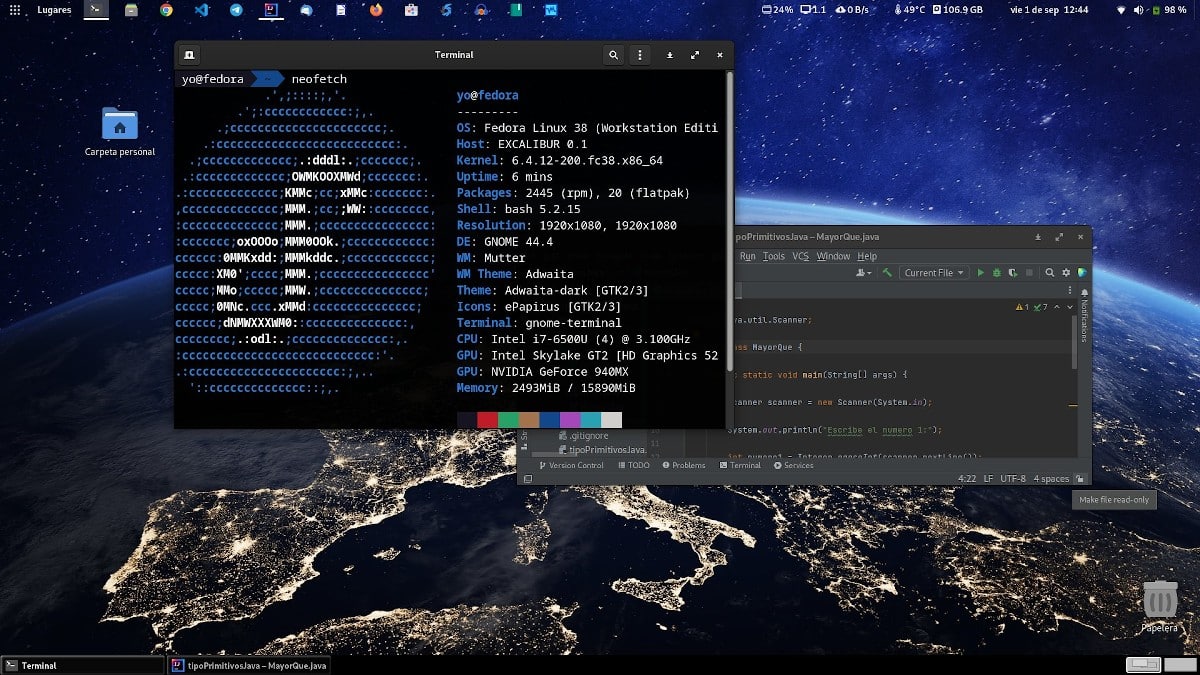Open IDE settings gear in IntelliJ toolbar
The height and width of the screenshot is (675, 1200).
pyautogui.click(x=1066, y=272)
